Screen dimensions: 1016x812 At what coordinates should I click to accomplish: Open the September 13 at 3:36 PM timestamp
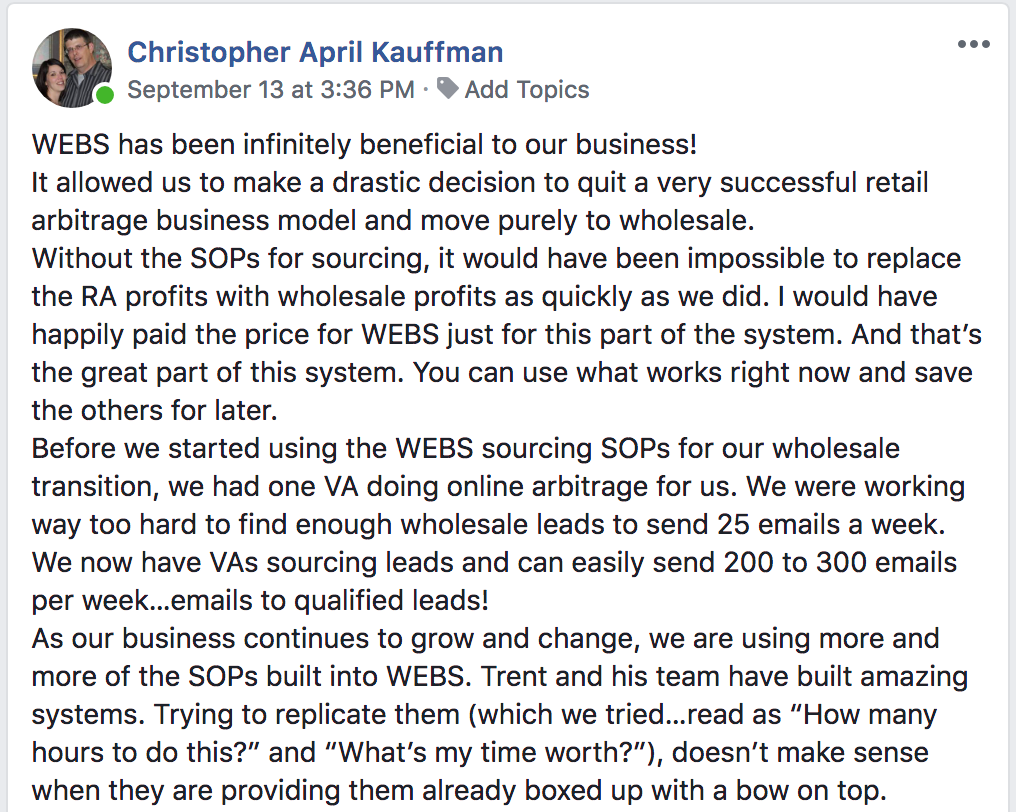point(270,90)
